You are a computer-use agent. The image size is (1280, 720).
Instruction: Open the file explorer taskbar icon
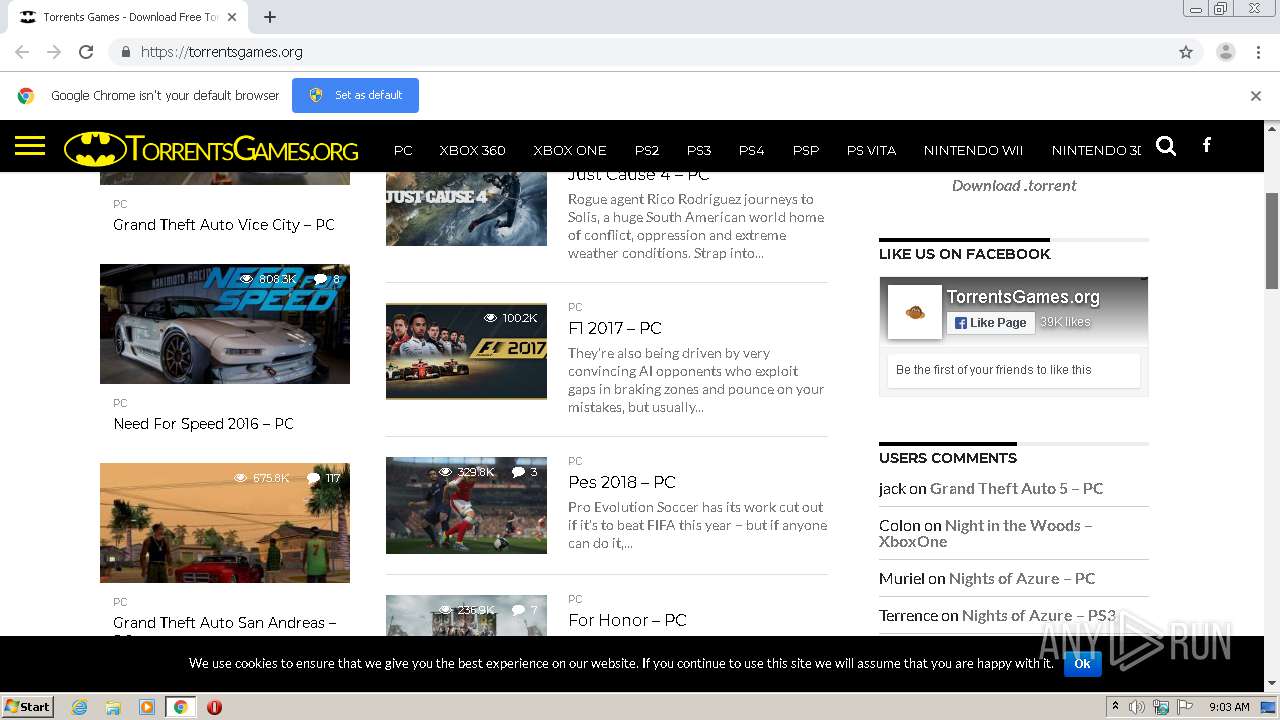(x=113, y=707)
